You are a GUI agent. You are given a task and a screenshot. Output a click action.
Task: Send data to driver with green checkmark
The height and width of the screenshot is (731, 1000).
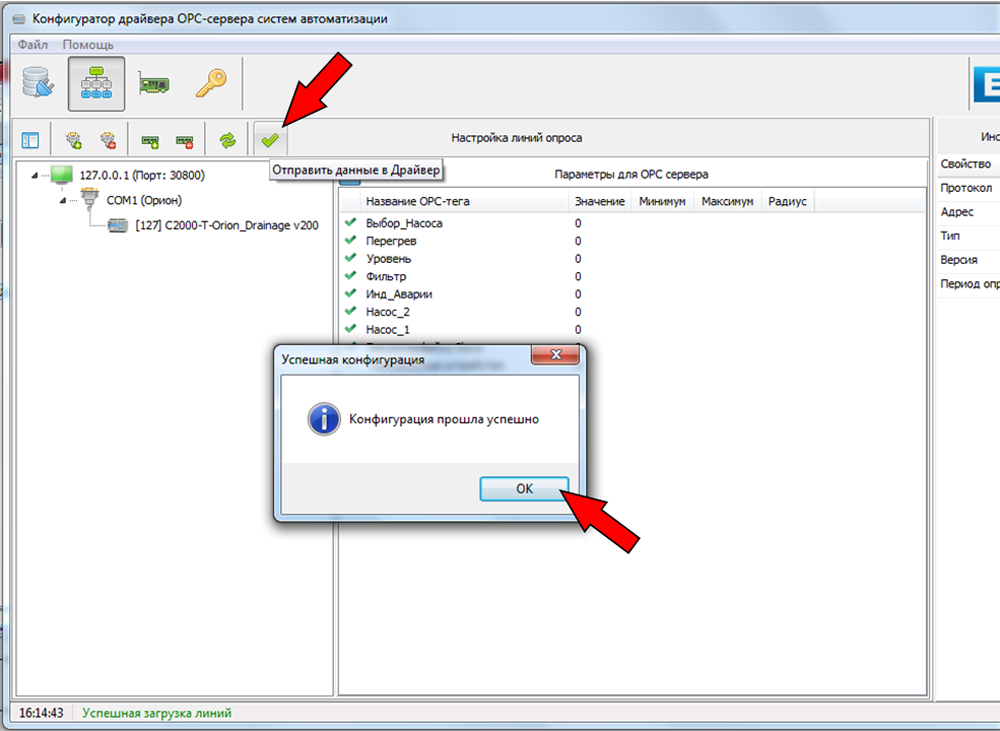[x=269, y=141]
